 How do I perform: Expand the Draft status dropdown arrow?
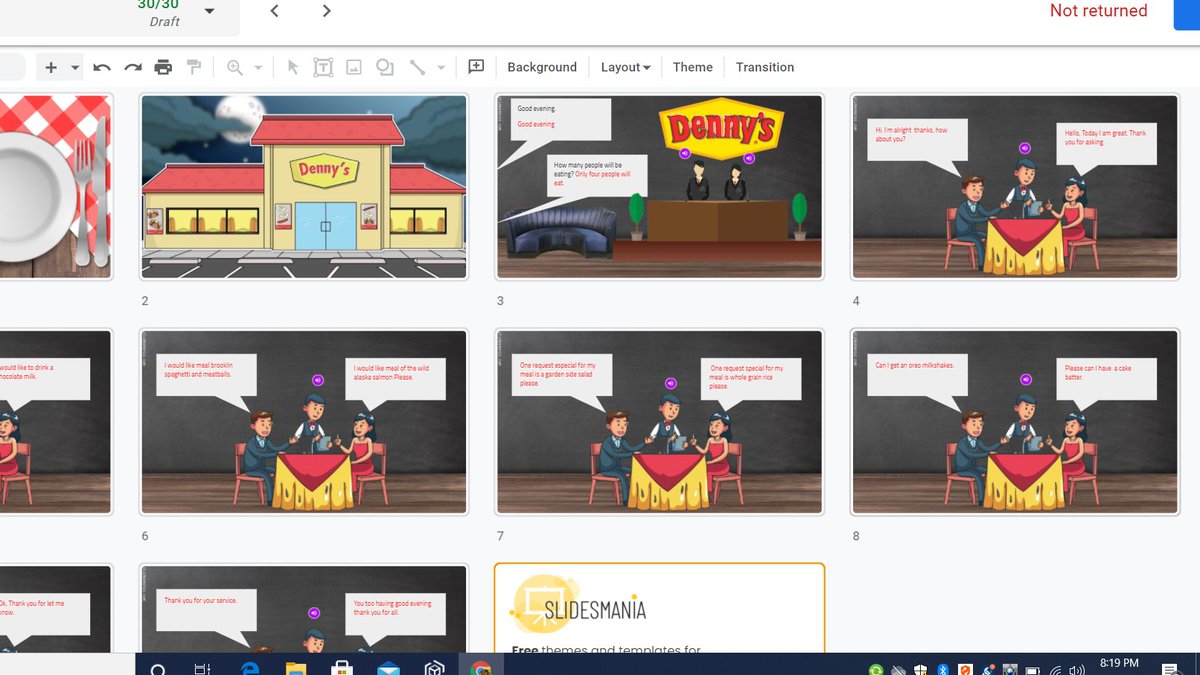(x=209, y=12)
